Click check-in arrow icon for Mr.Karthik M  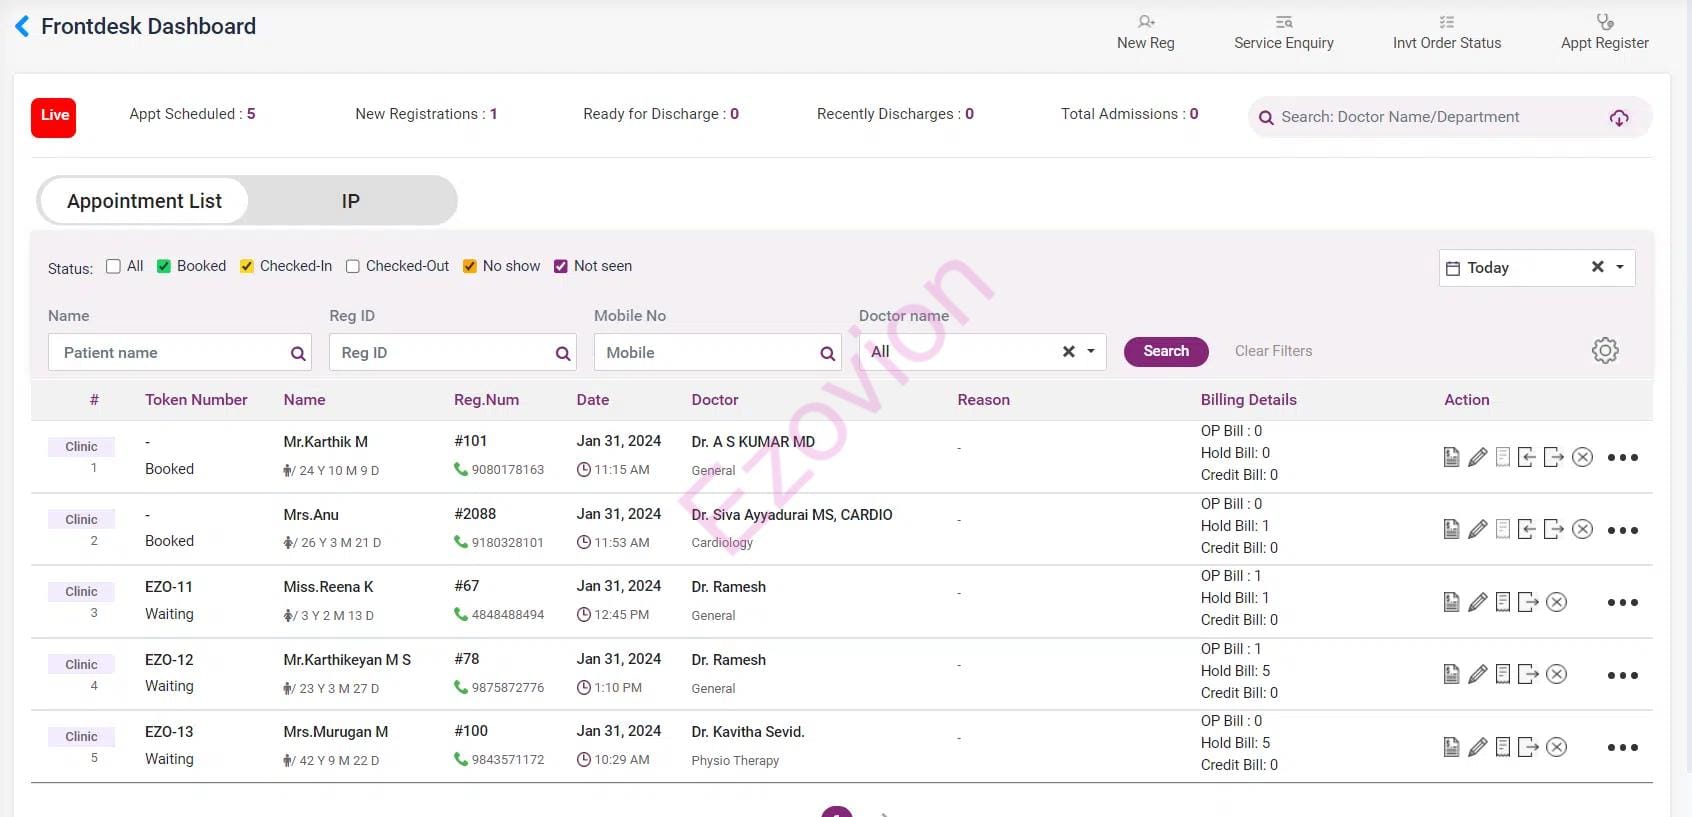(1526, 457)
